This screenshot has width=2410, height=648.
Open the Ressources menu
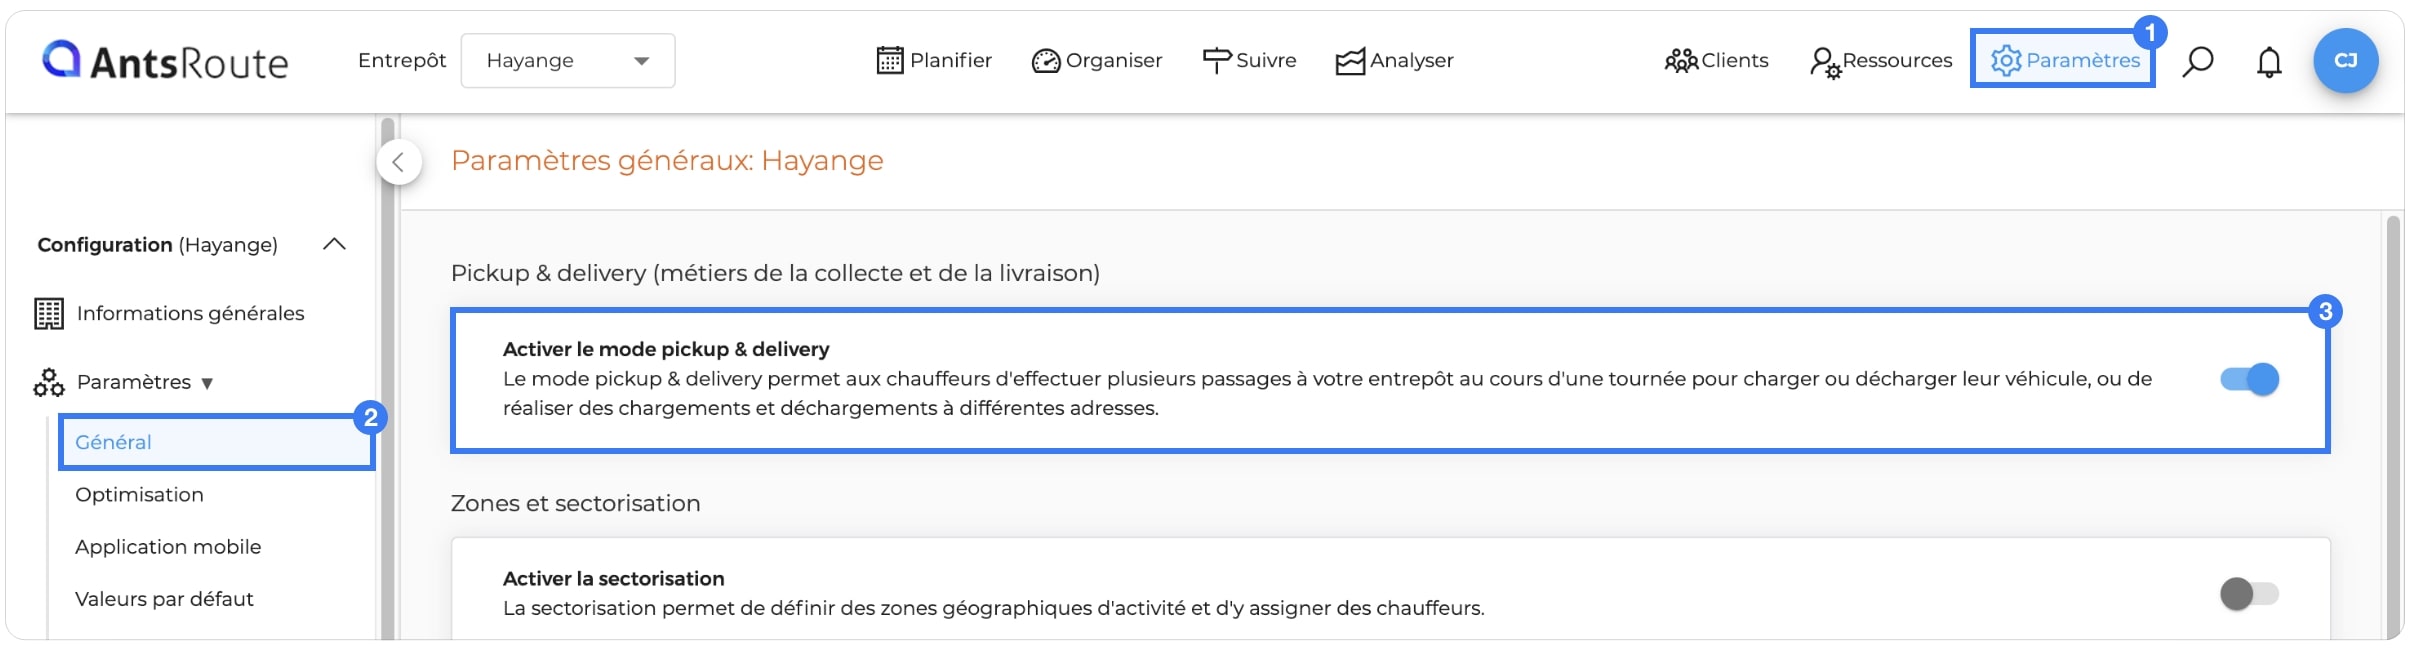(x=1881, y=61)
